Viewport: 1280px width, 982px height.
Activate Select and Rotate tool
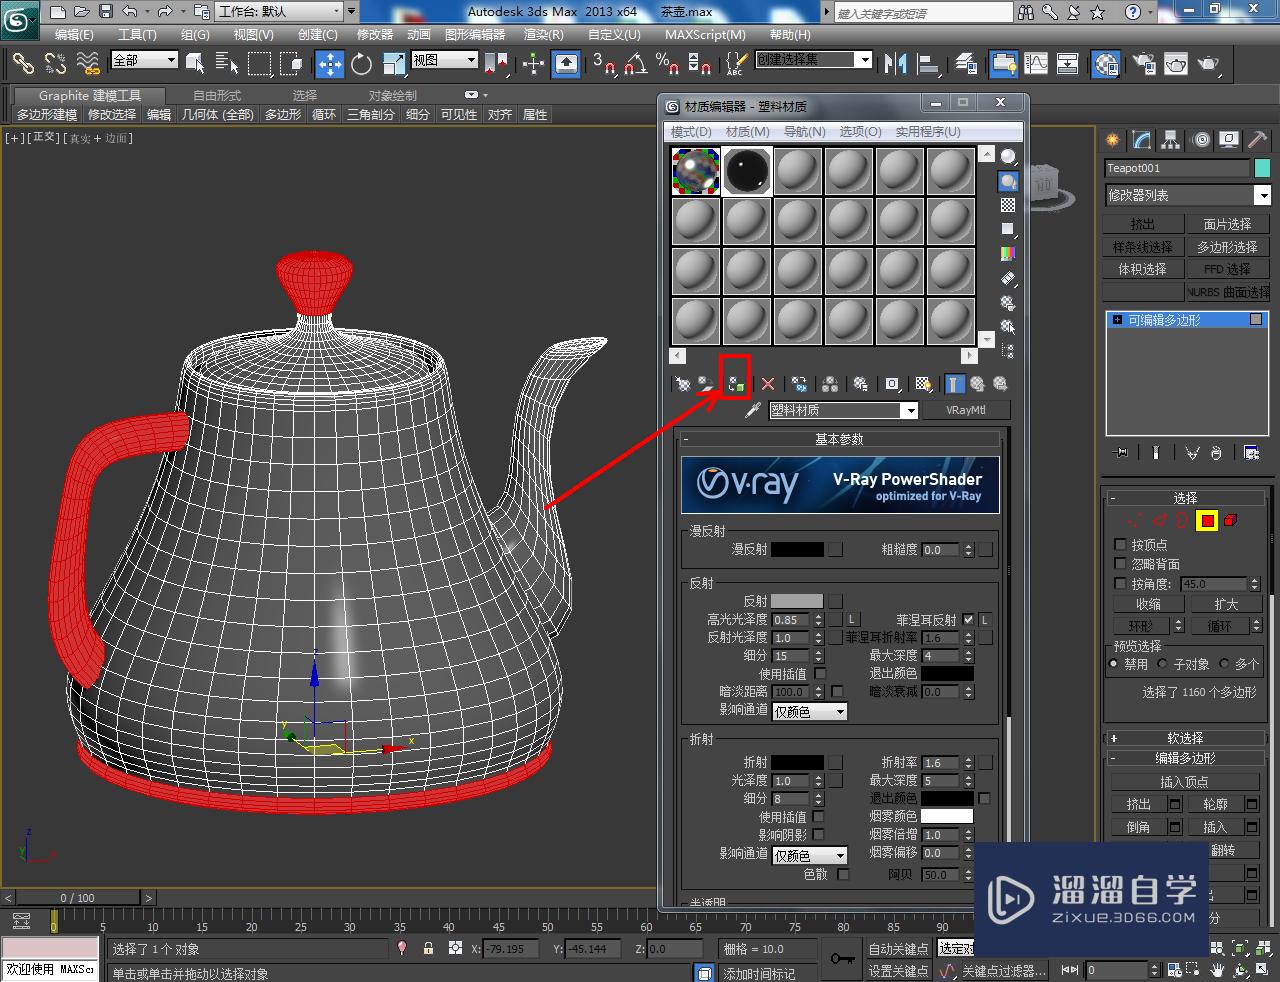pos(362,64)
